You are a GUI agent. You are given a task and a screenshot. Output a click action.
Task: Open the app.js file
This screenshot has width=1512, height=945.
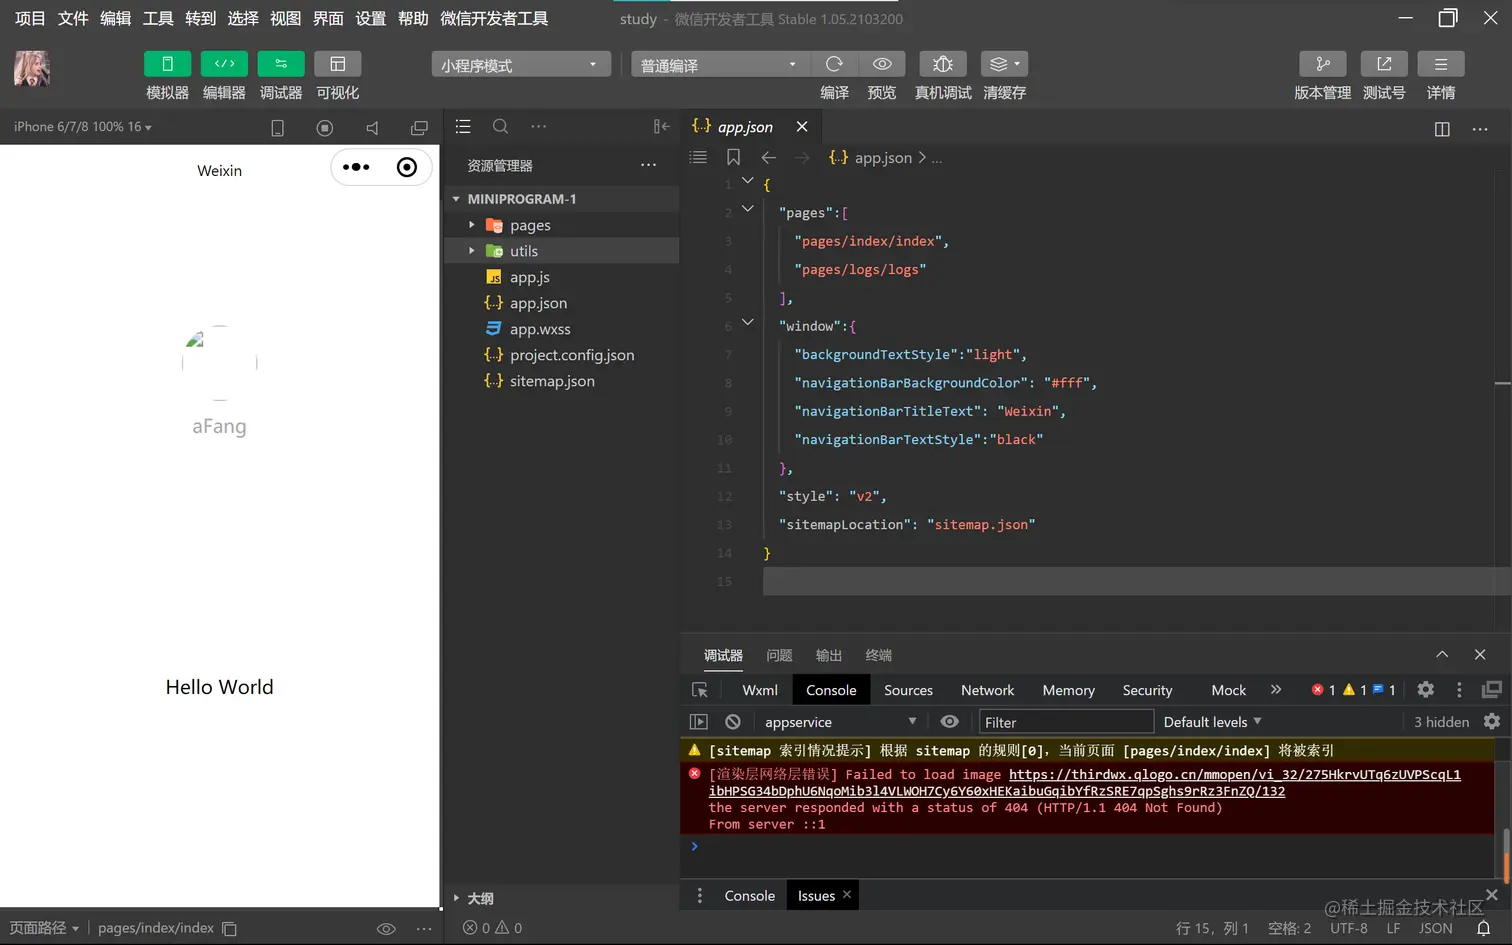561,277
